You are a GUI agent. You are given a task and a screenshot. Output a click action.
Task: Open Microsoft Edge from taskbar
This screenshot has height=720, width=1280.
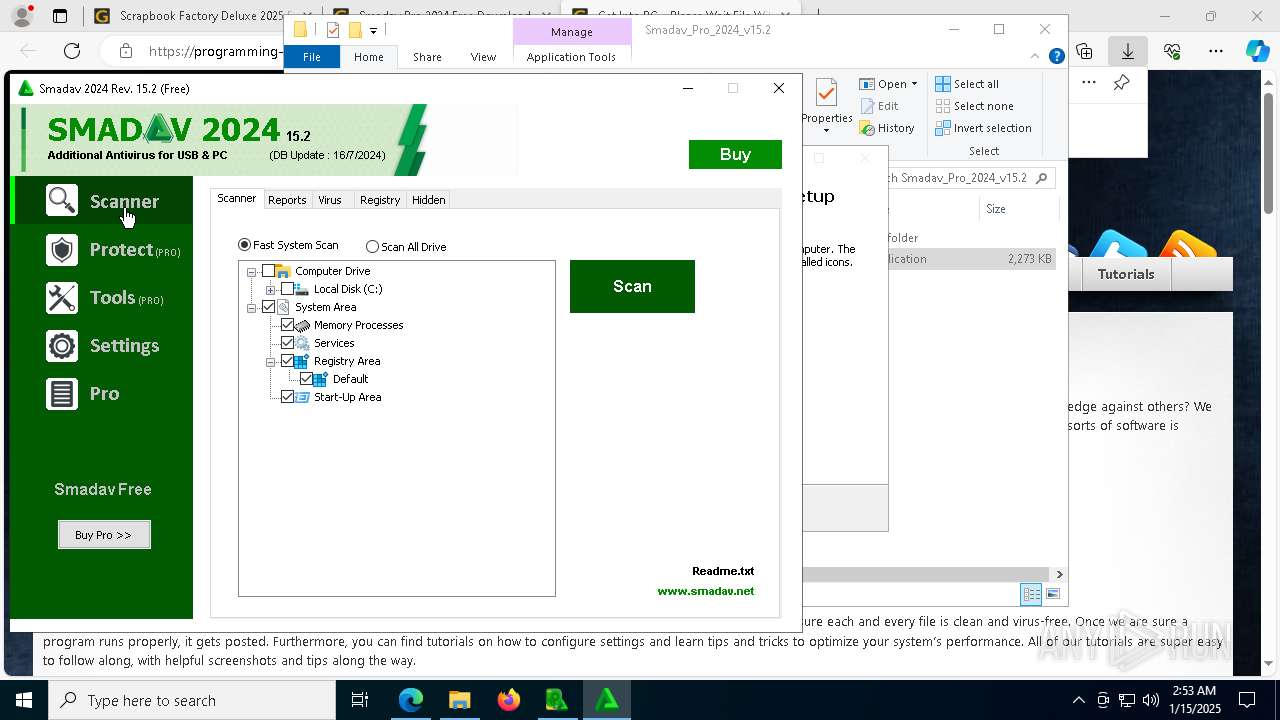click(411, 700)
